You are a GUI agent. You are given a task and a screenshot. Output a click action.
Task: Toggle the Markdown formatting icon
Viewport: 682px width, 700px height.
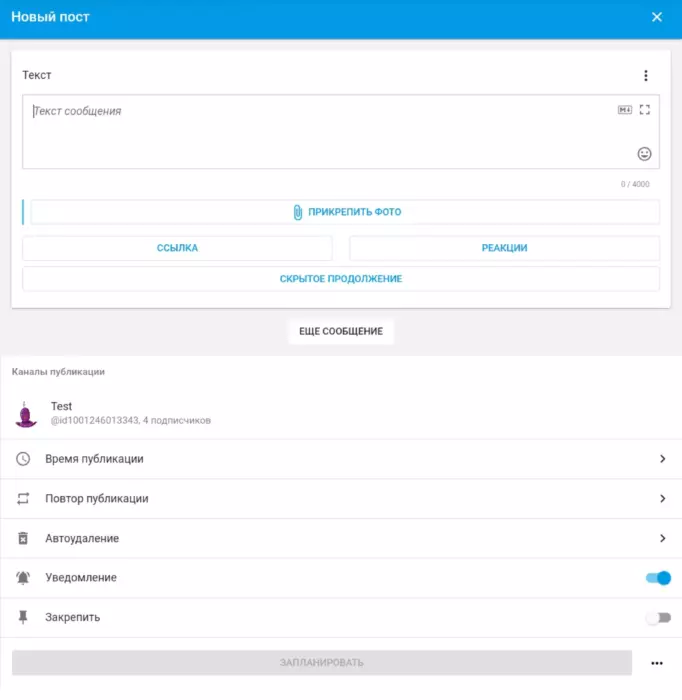pos(624,110)
